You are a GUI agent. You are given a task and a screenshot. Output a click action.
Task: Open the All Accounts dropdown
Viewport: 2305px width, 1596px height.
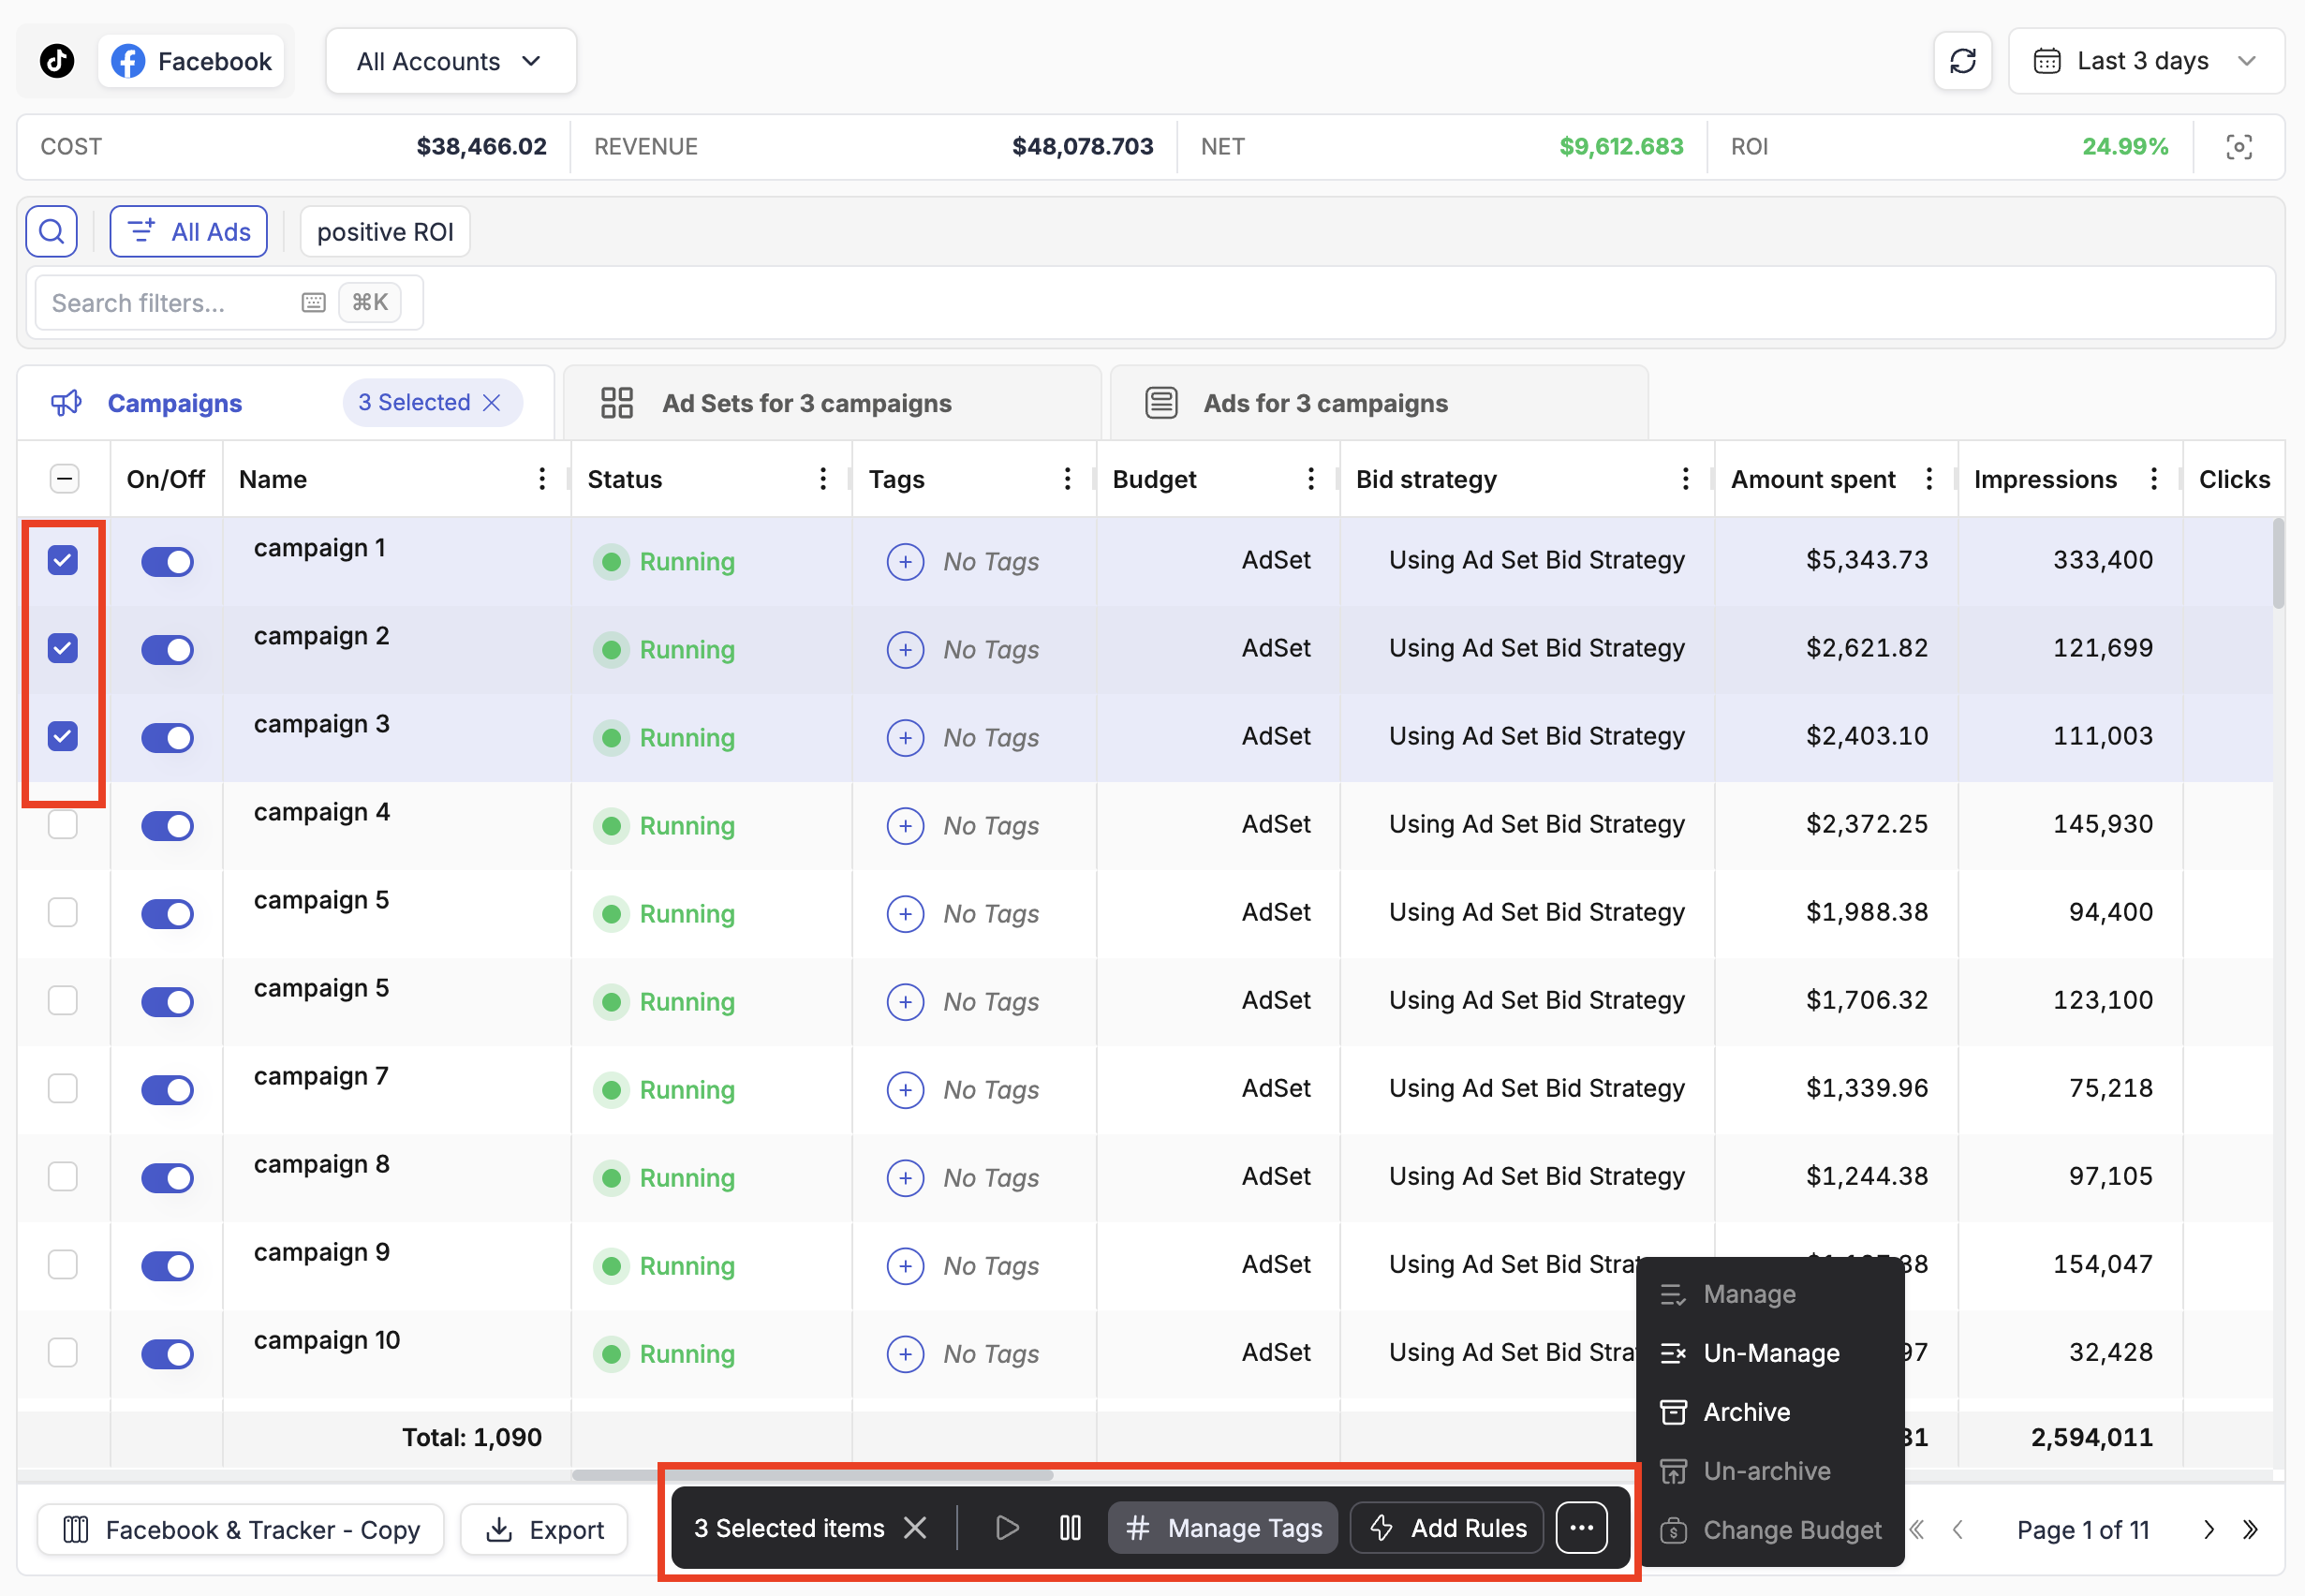[450, 61]
